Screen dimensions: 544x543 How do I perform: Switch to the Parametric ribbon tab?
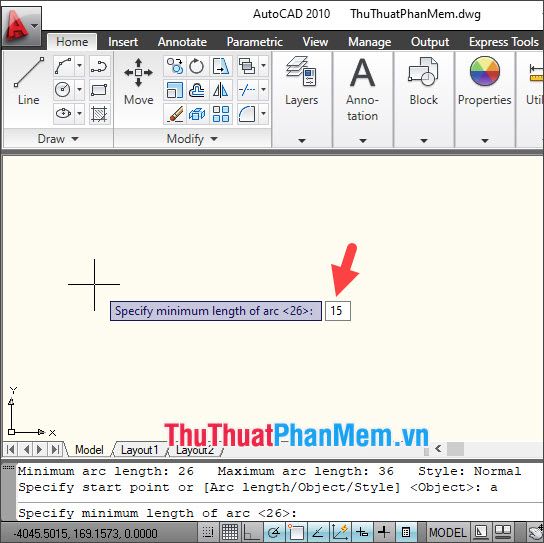255,42
